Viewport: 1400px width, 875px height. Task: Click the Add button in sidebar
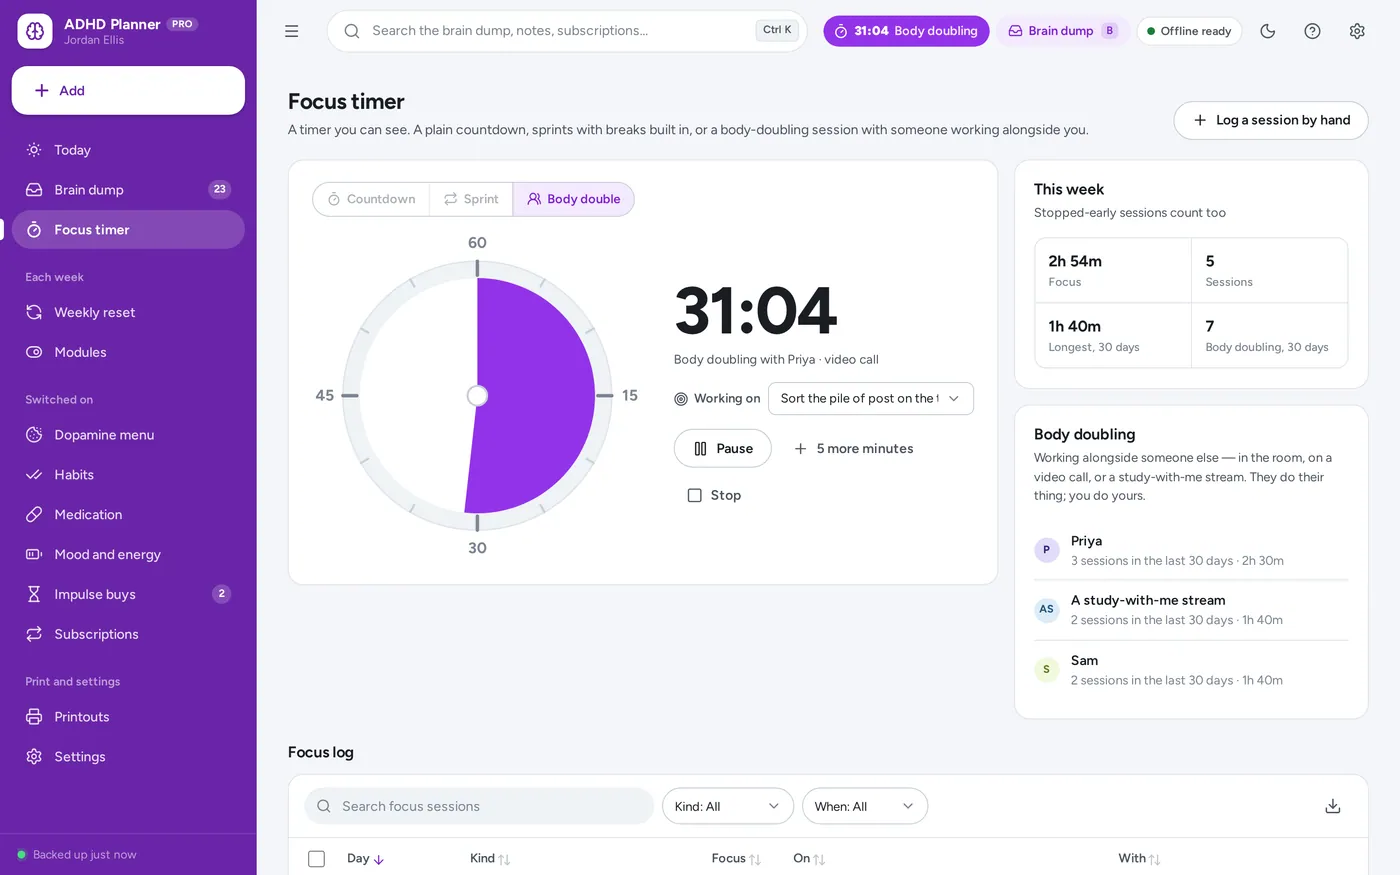(x=128, y=91)
